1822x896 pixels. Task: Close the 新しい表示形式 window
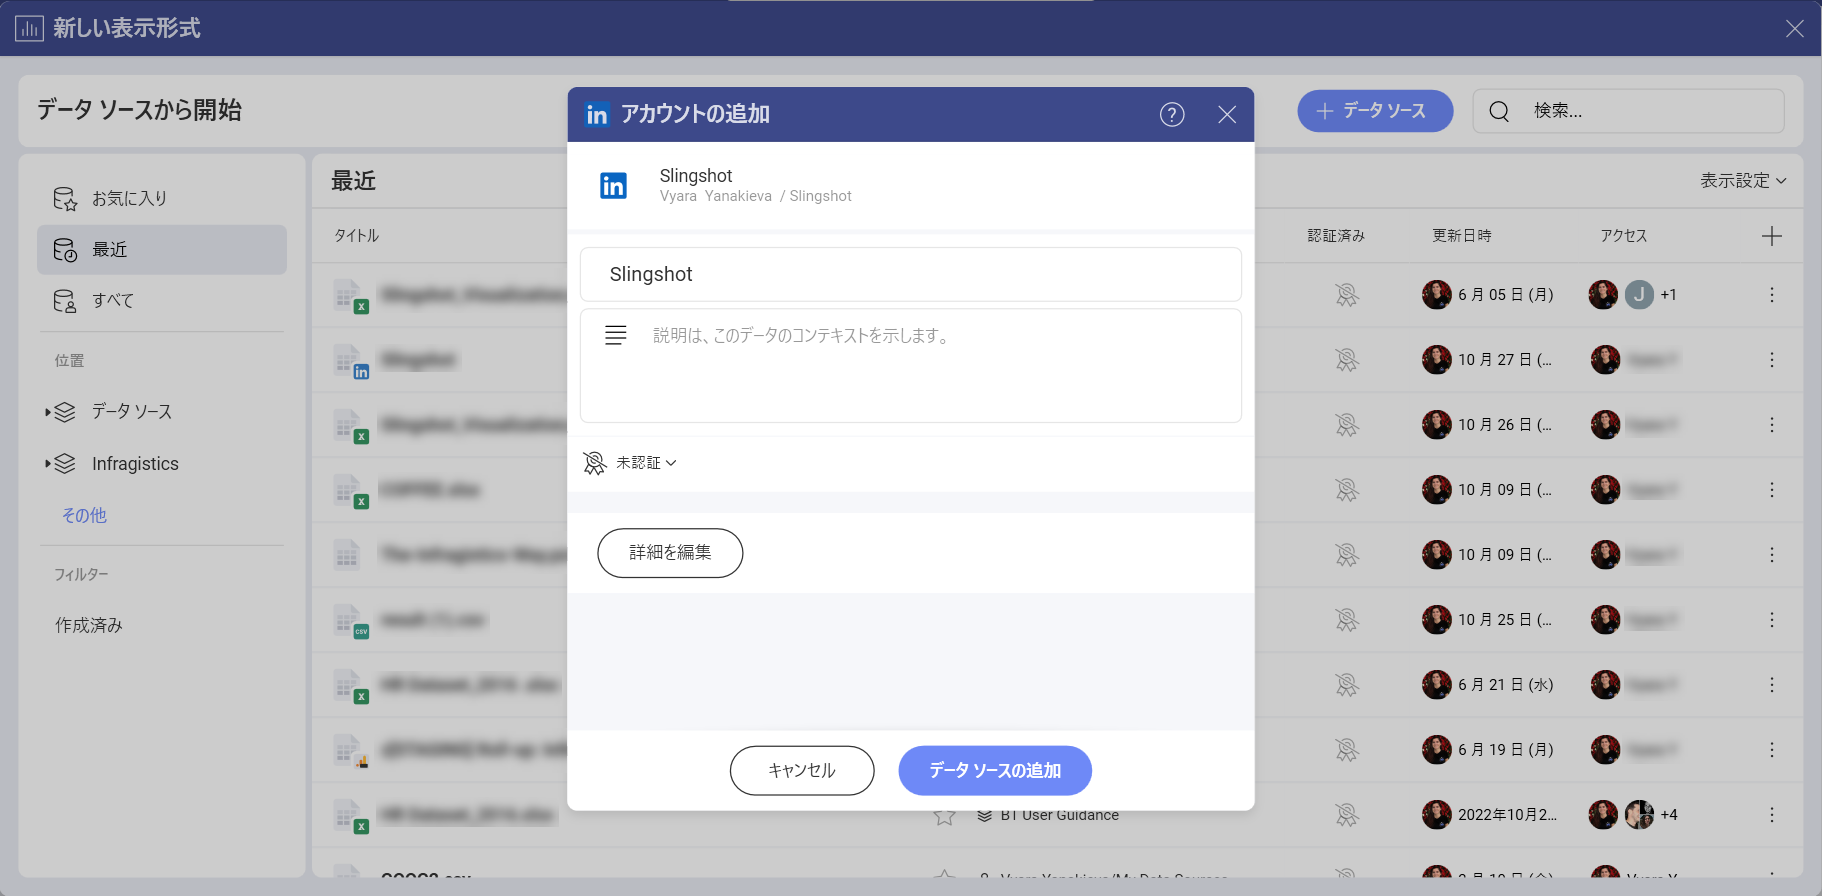tap(1795, 28)
